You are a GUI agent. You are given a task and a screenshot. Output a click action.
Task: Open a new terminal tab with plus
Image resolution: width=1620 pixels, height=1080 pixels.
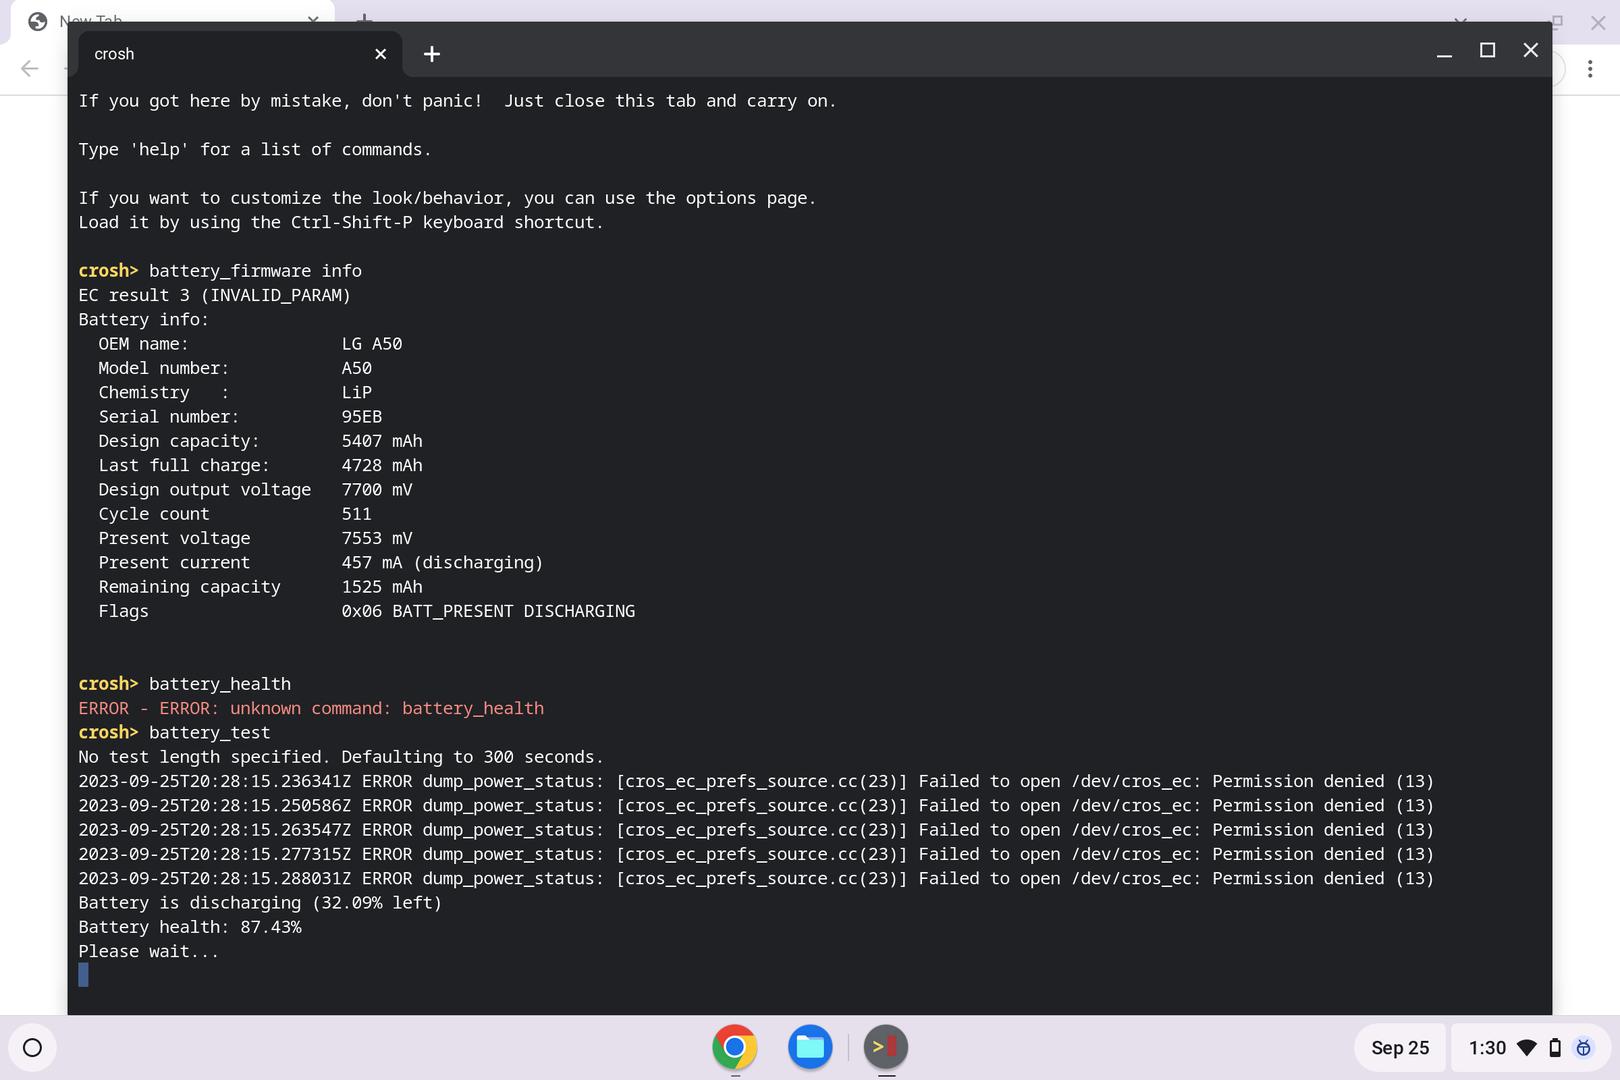[x=431, y=54]
